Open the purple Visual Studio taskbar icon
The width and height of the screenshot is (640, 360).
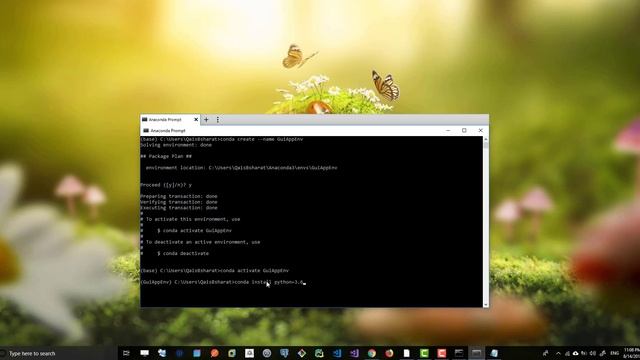tap(354, 353)
